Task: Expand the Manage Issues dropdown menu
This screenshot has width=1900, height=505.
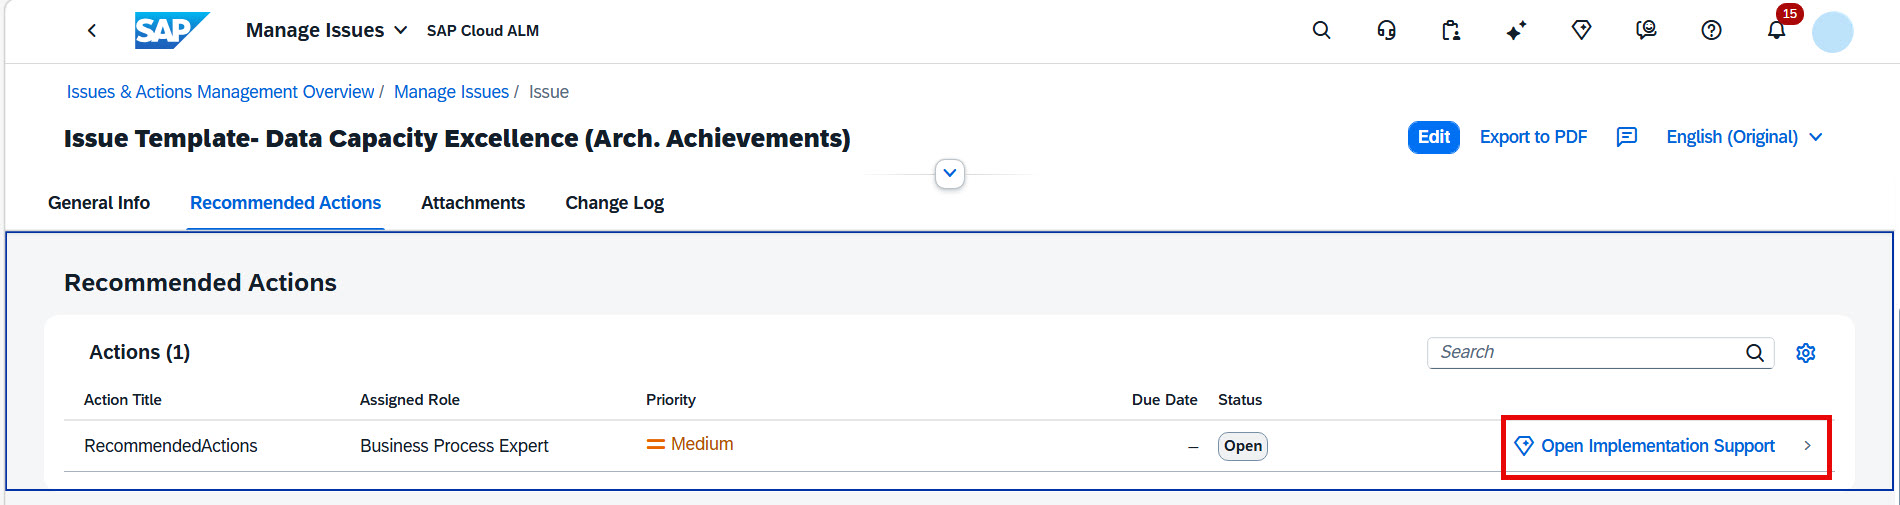Action: point(327,31)
